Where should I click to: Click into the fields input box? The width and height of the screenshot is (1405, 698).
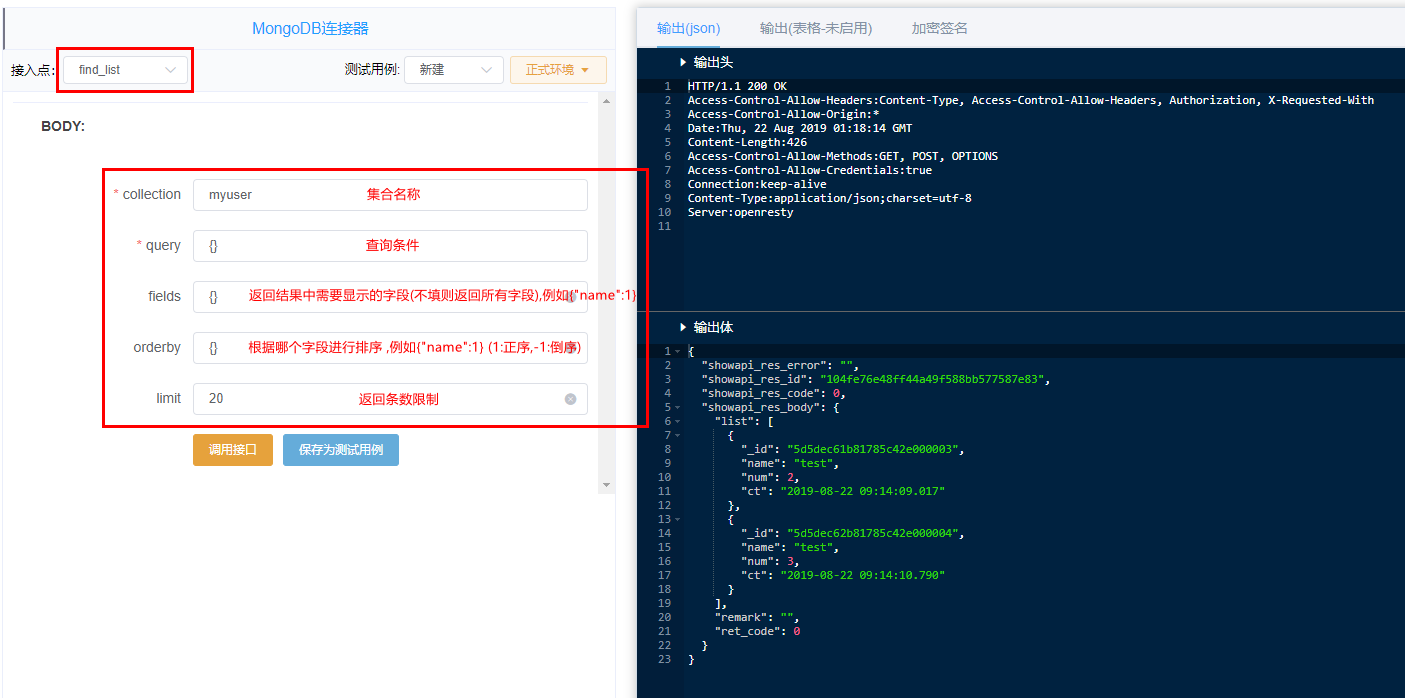[x=390, y=297]
